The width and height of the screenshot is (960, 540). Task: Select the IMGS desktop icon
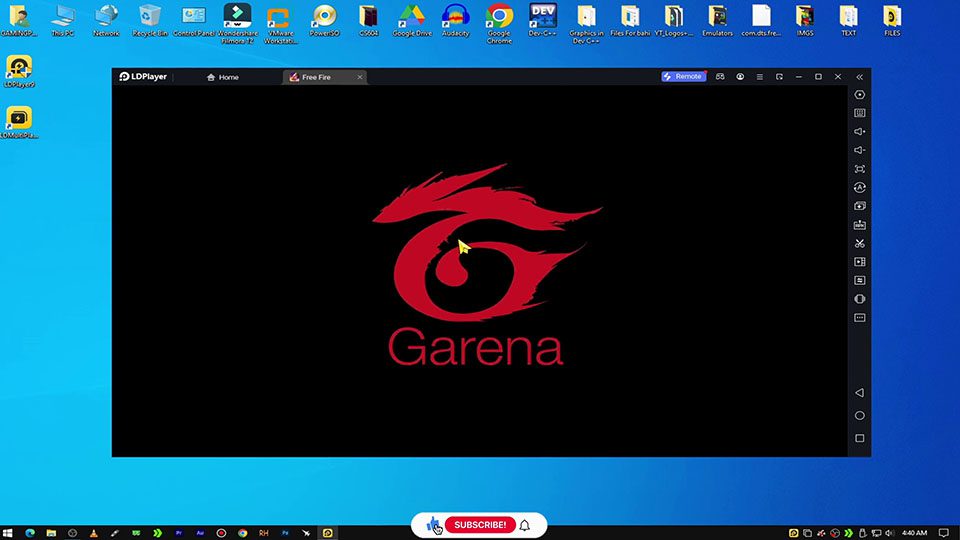pos(805,21)
